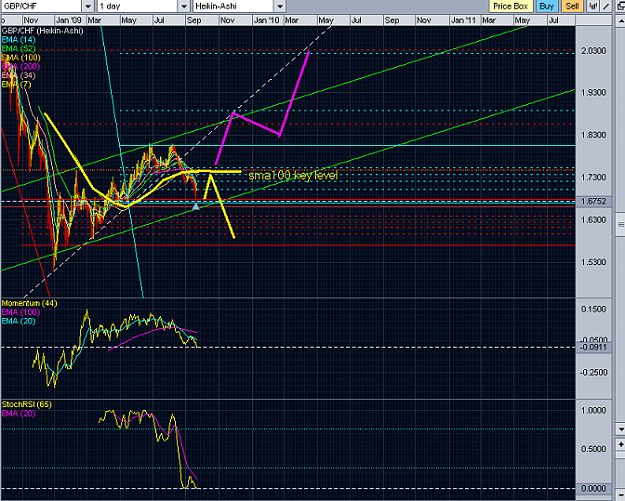
Task: Click the Buy button
Action: pos(546,6)
